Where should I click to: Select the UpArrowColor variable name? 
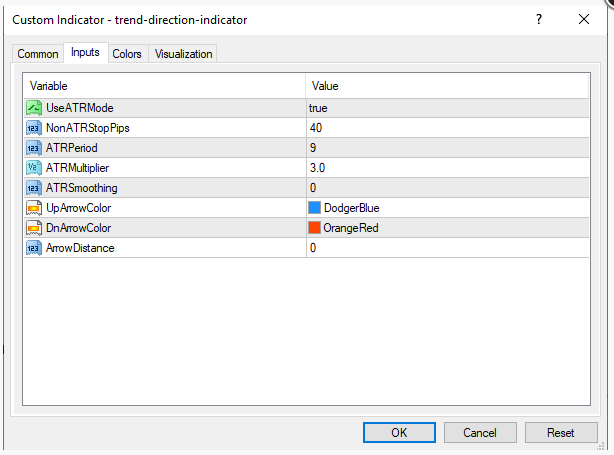[x=79, y=208]
